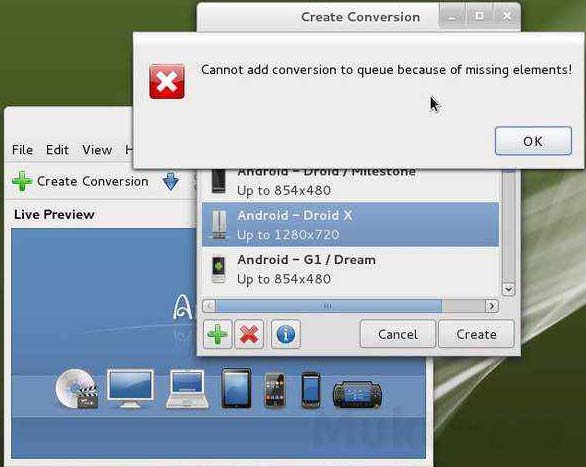Click the Cancel button
This screenshot has height=467, width=586.
[398, 334]
